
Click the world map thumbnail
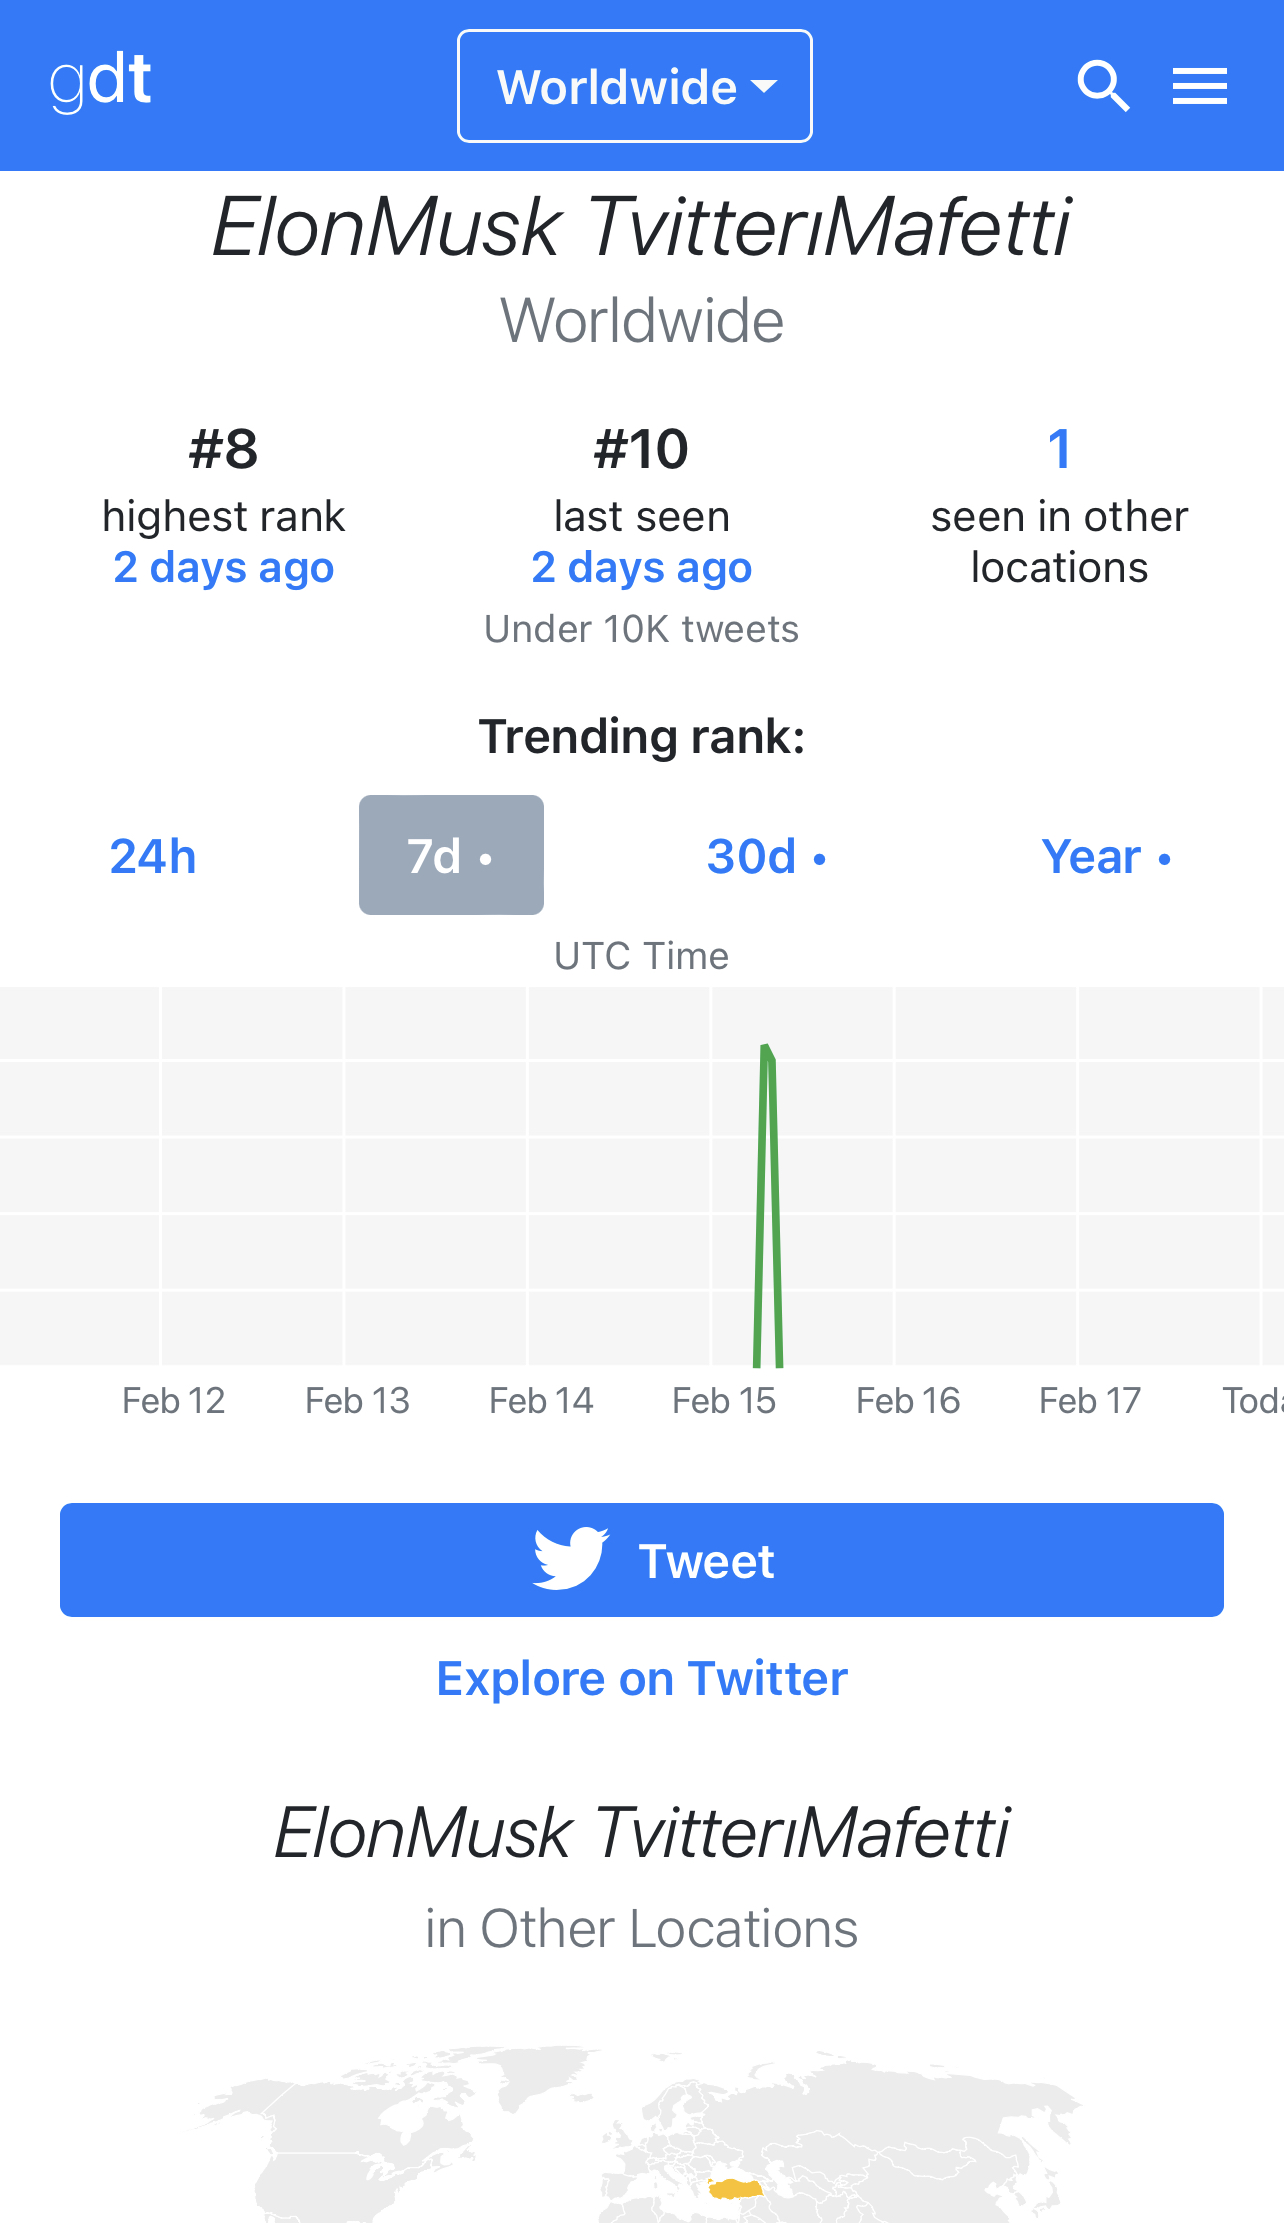coord(640,2134)
